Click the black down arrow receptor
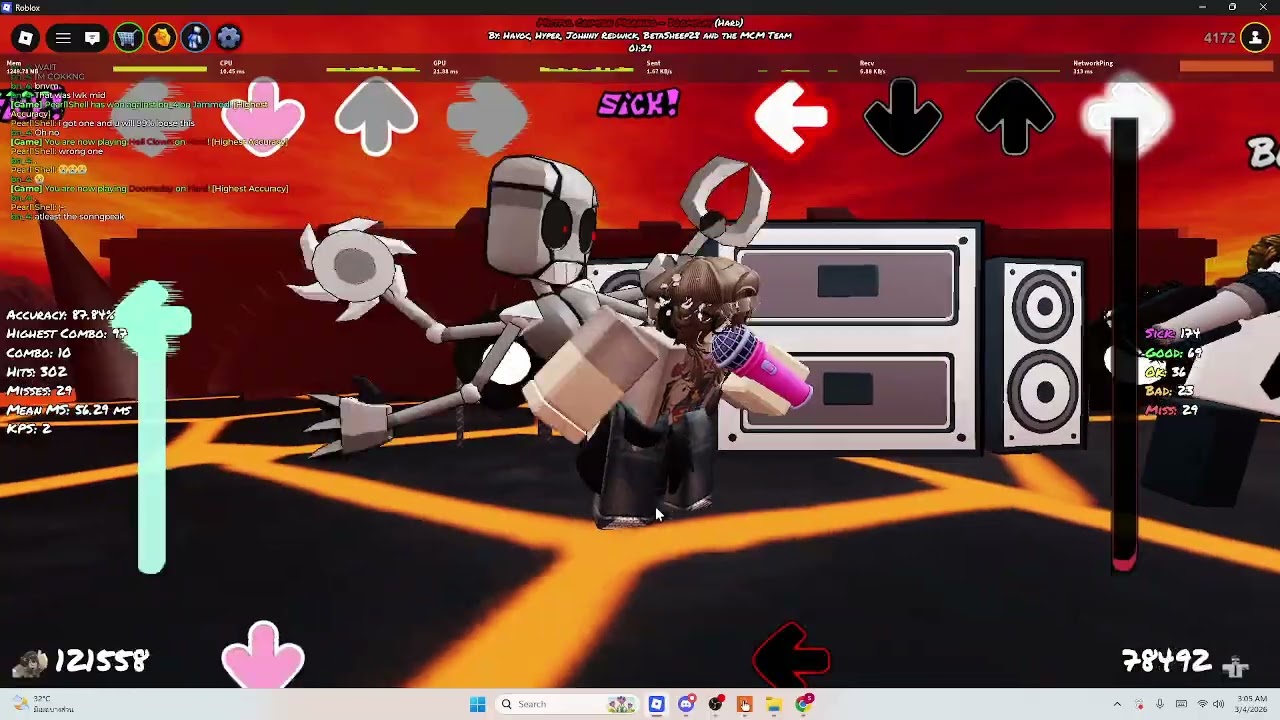 tap(903, 118)
